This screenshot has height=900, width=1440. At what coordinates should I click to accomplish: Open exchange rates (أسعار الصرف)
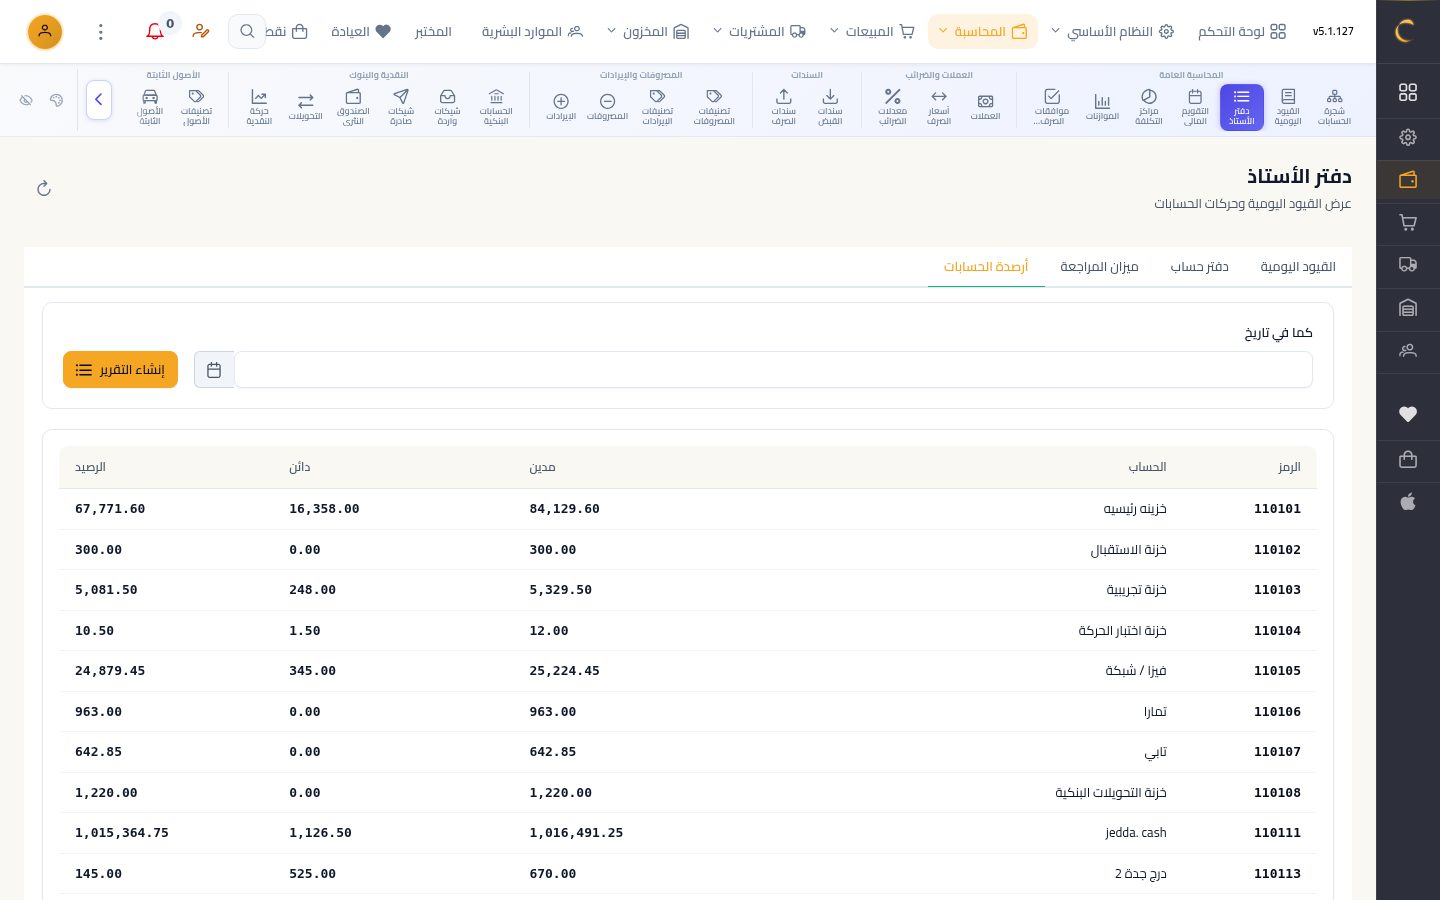(x=939, y=107)
